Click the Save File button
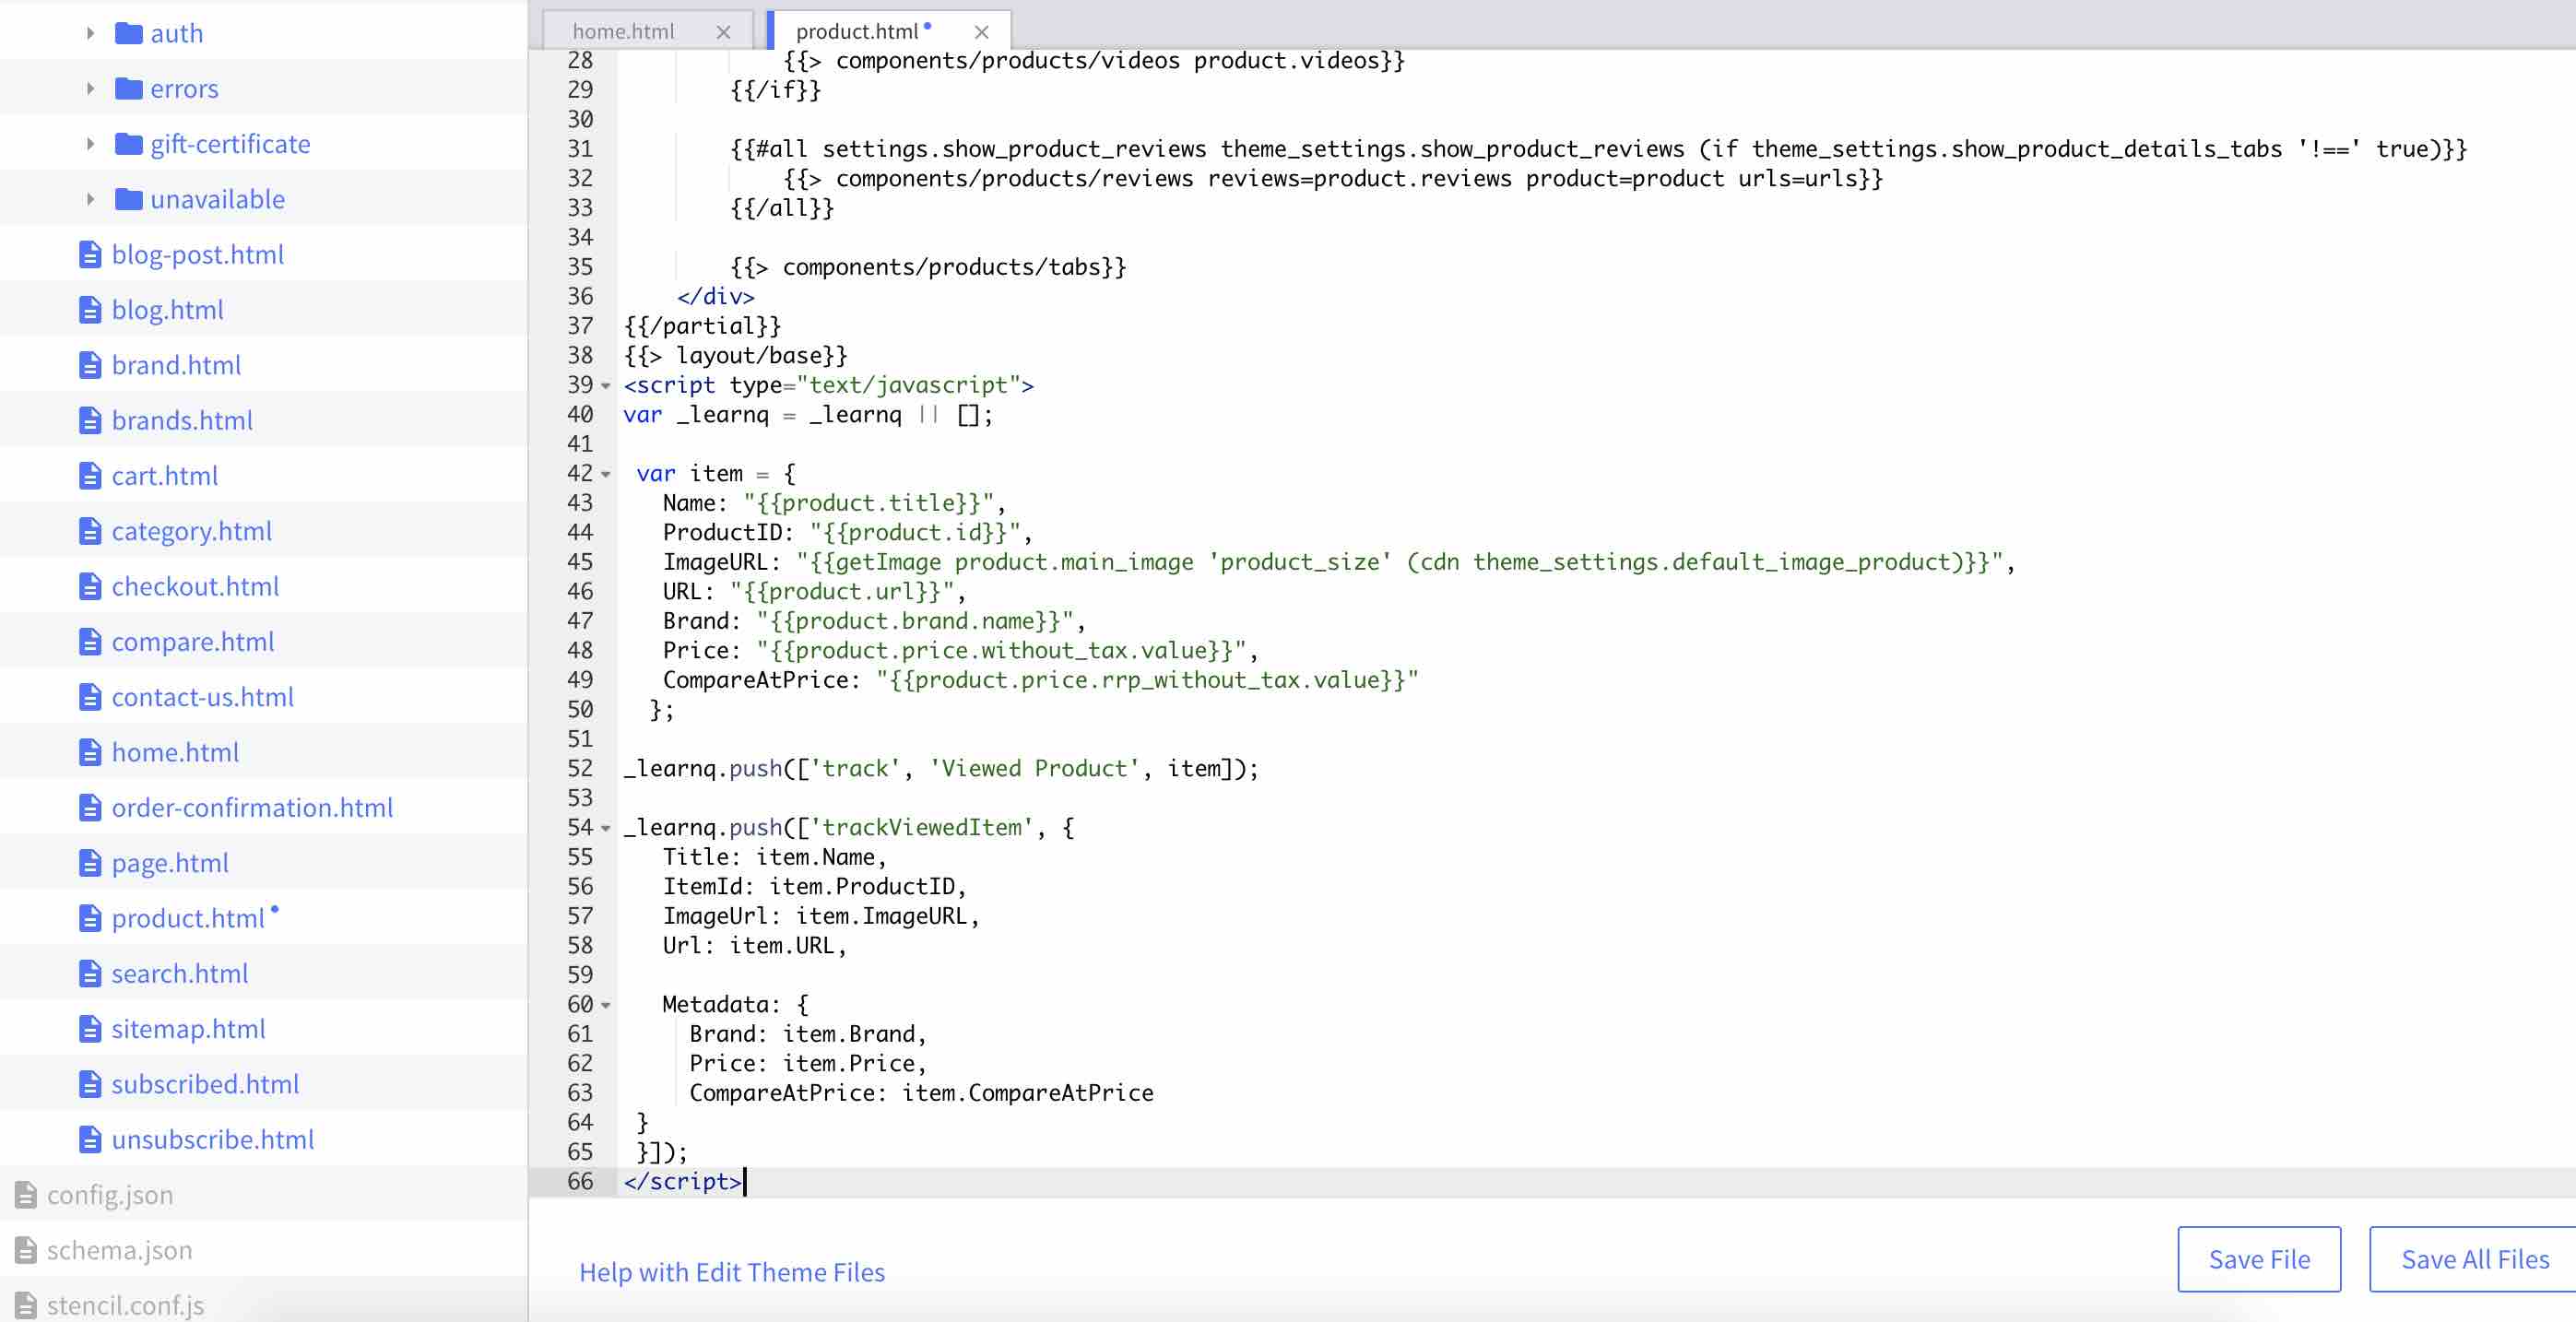 pos(2259,1258)
